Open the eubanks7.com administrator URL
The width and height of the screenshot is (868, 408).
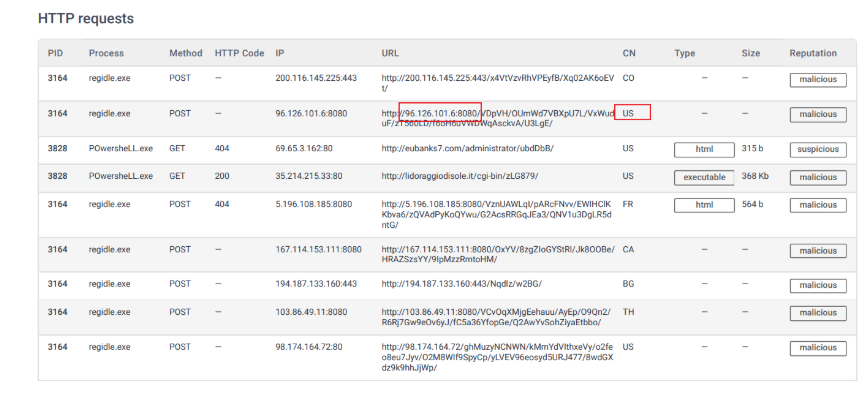click(467, 149)
